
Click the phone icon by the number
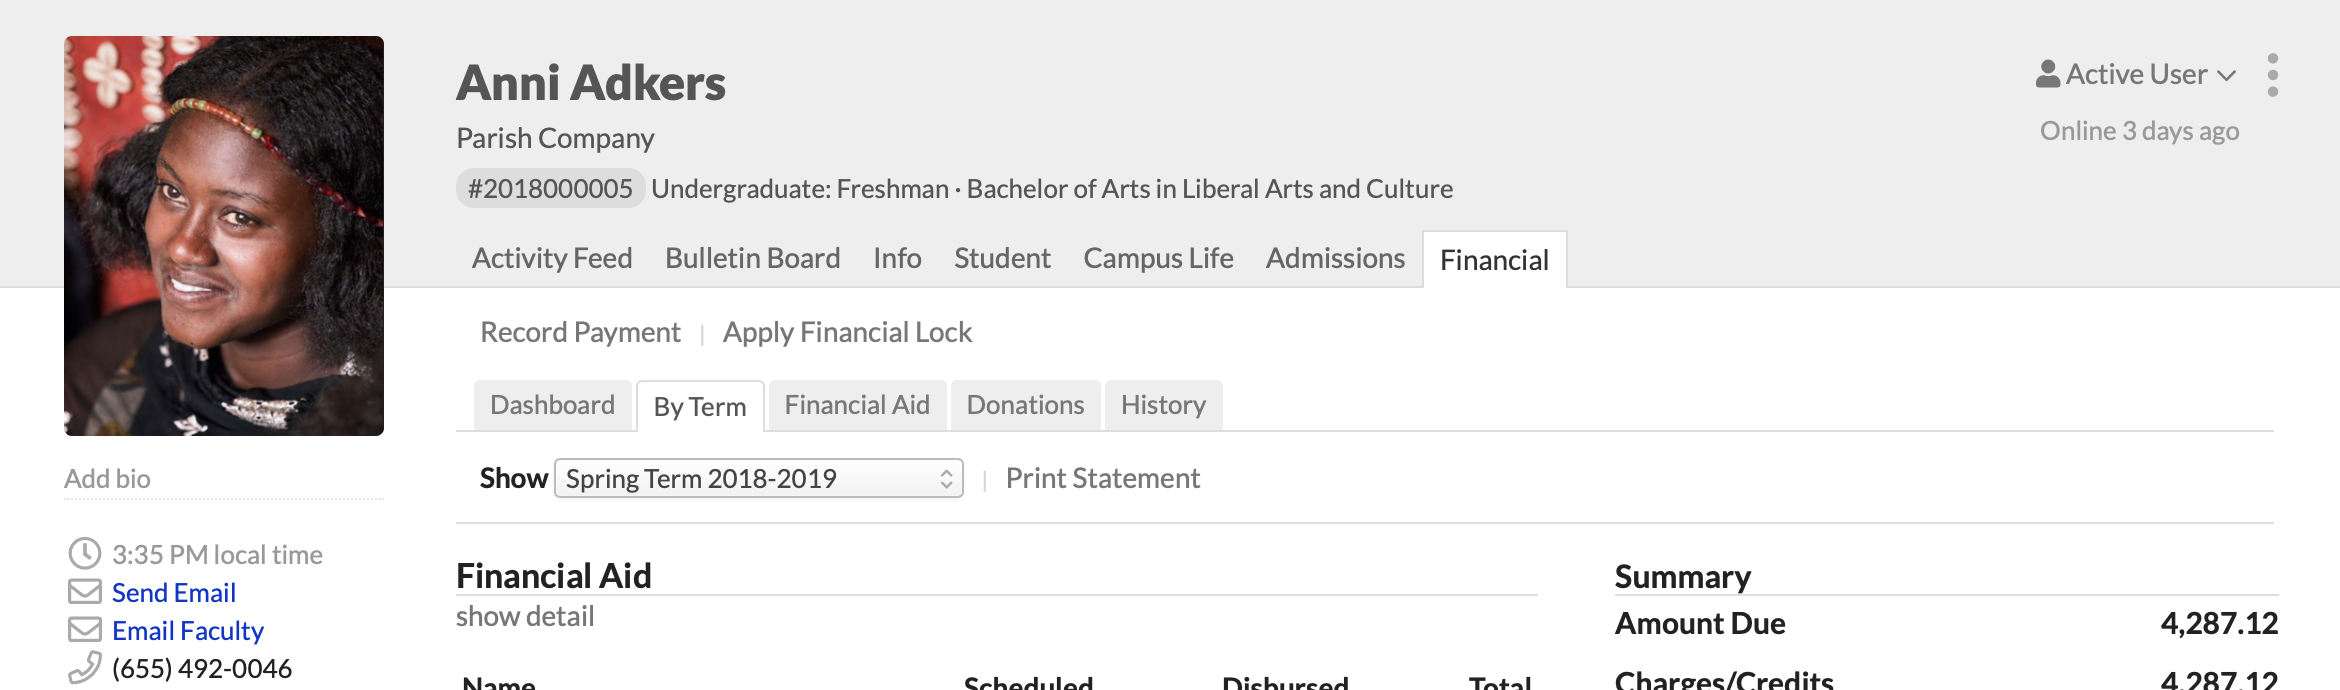coord(84,667)
